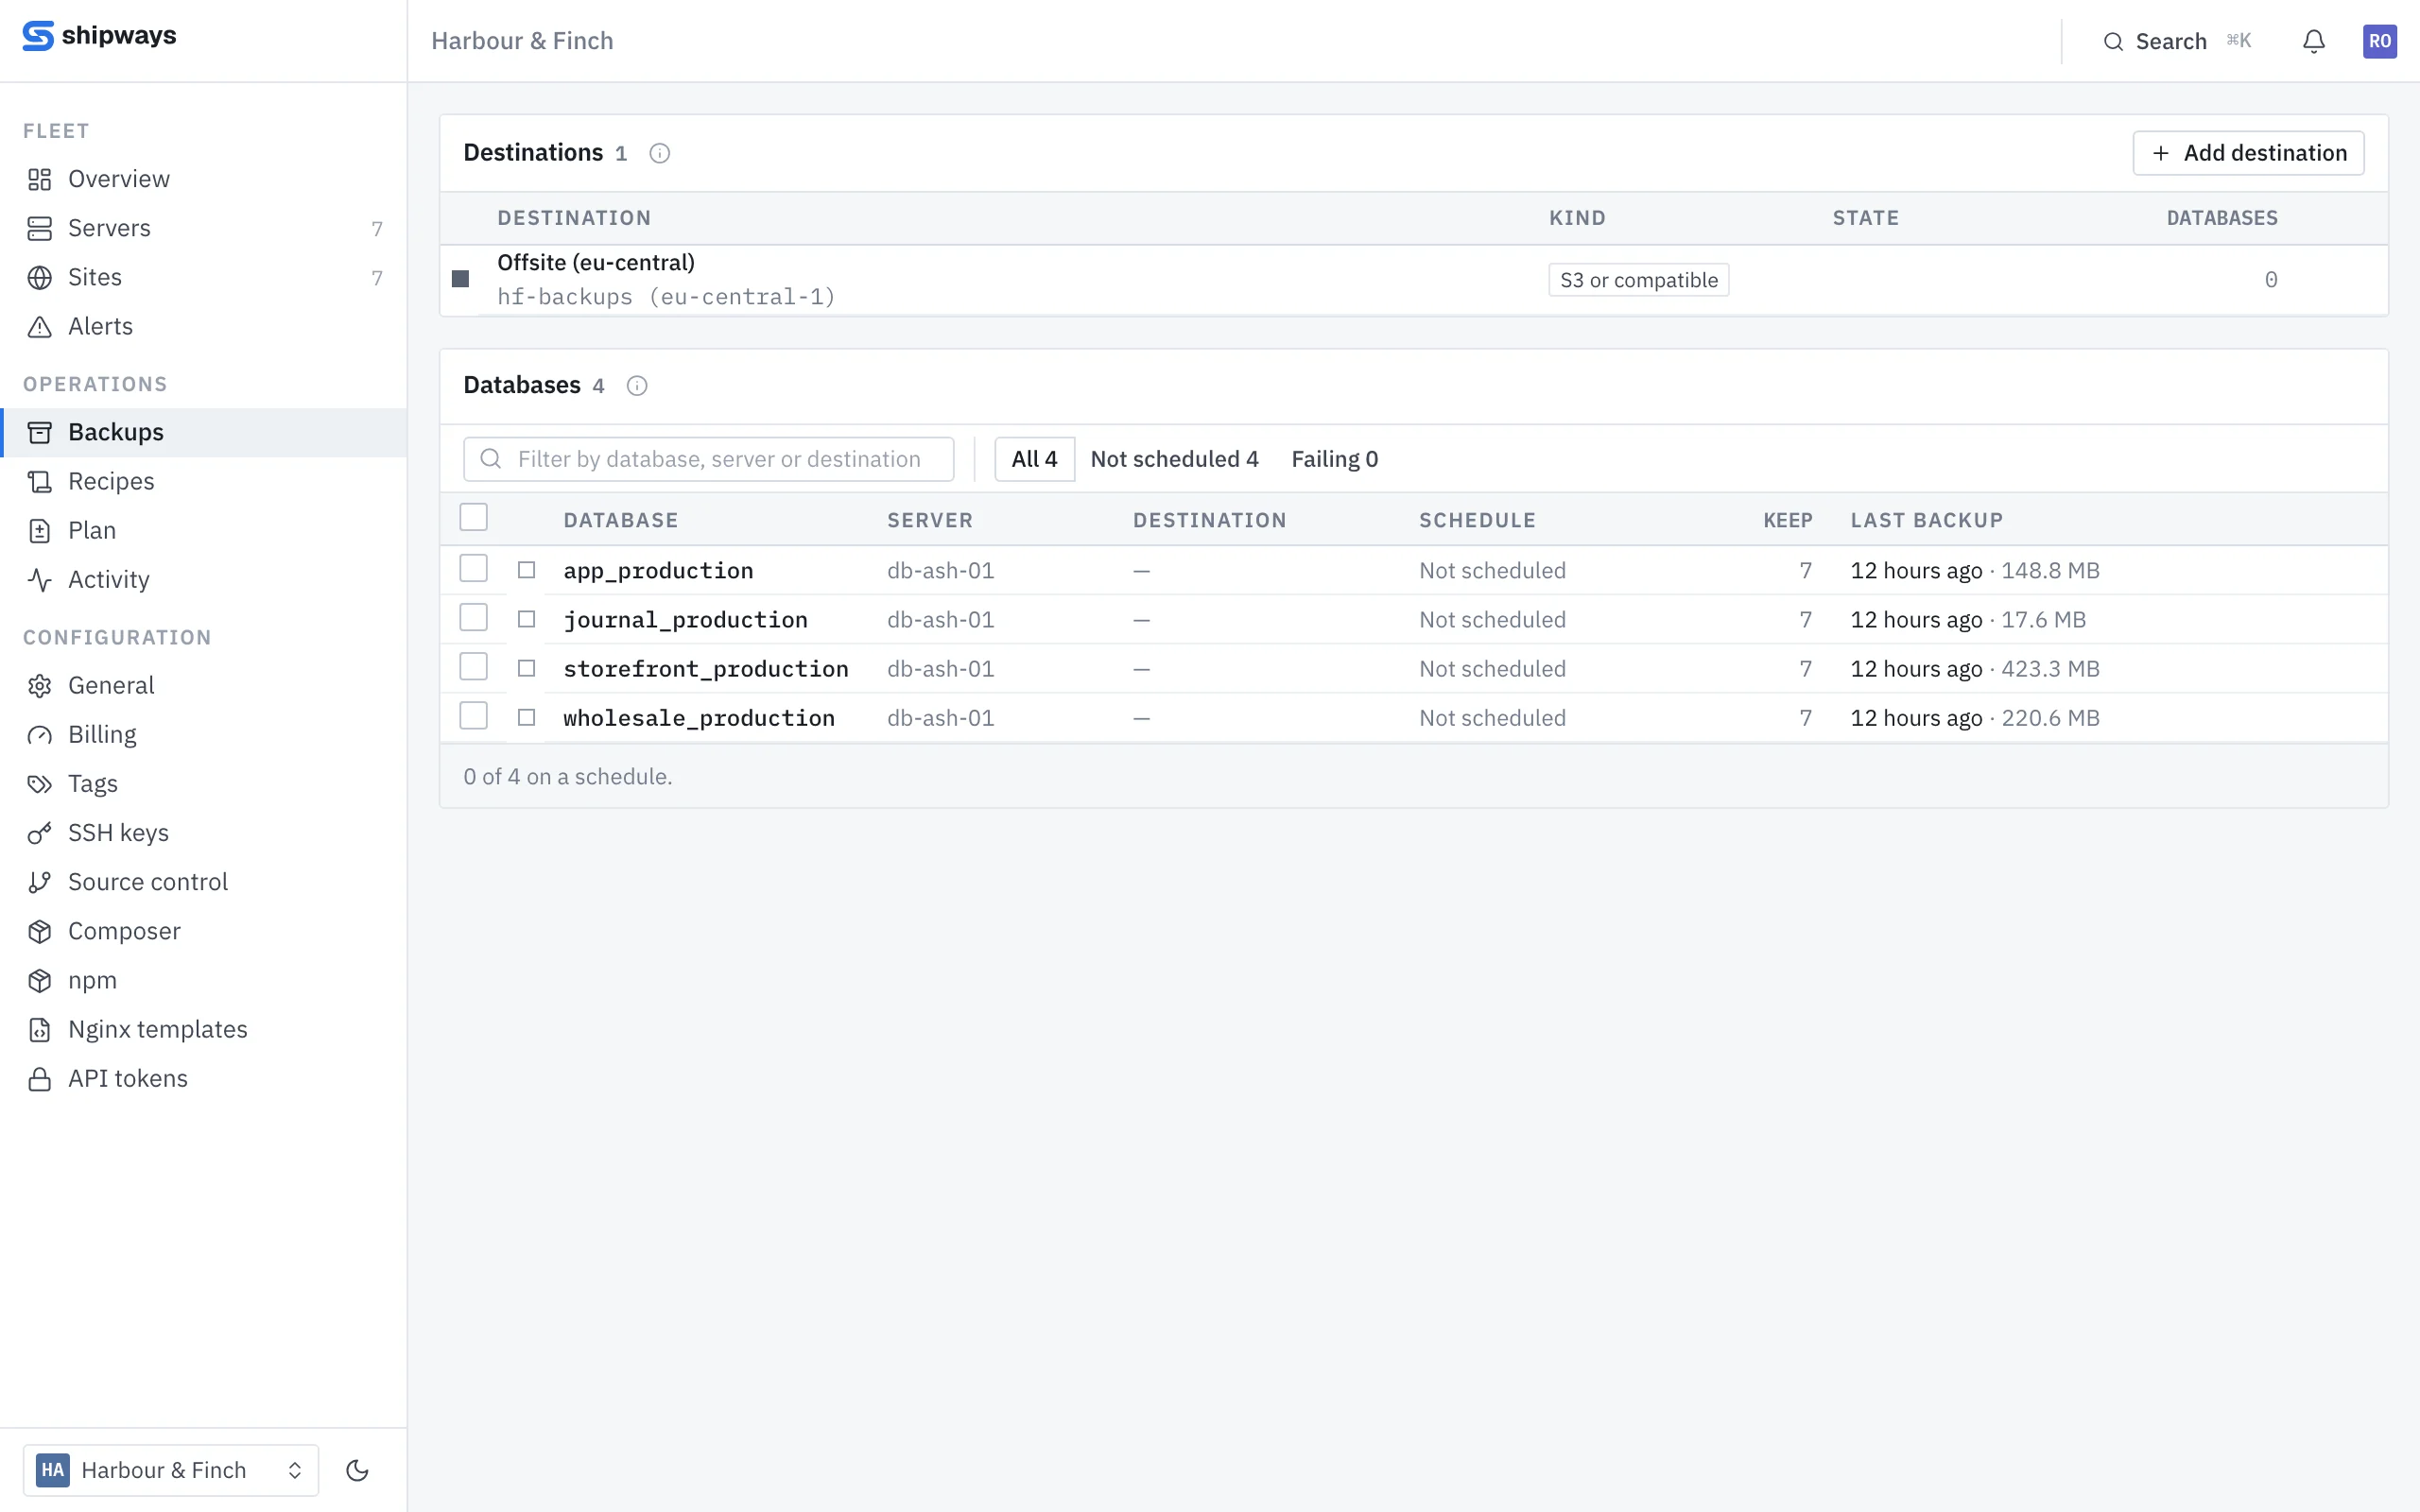Click the Recipes scroll icon
This screenshot has height=1512, width=2420.
[x=40, y=481]
